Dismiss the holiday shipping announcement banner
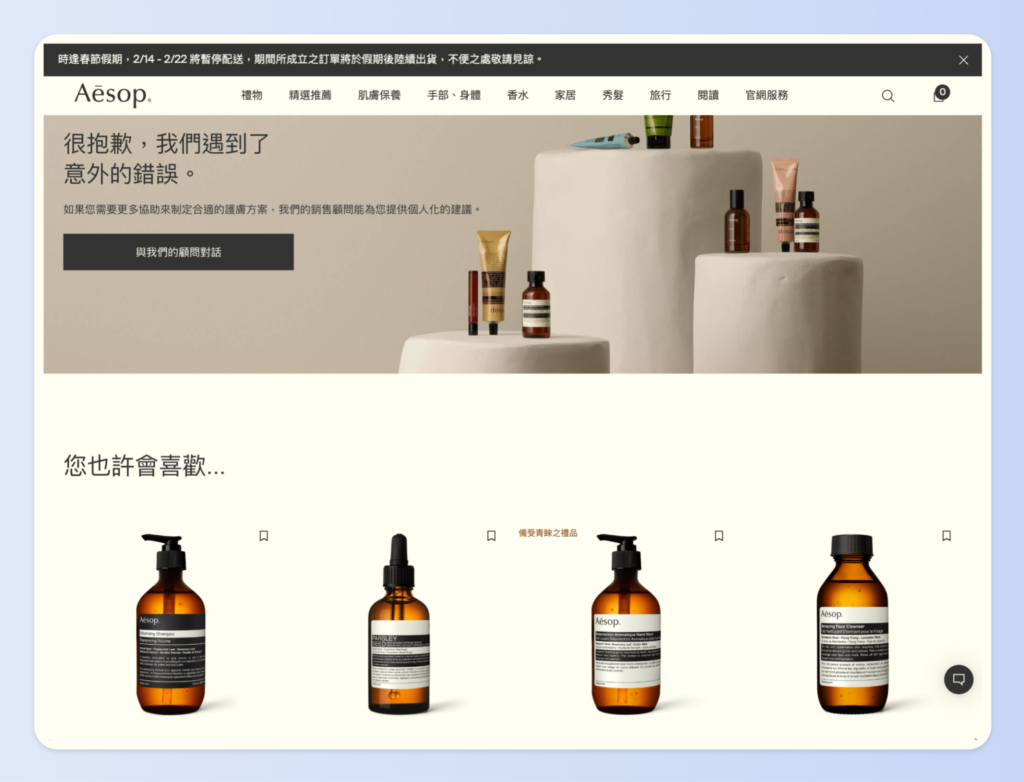The height and width of the screenshot is (782, 1024). pyautogui.click(x=963, y=60)
